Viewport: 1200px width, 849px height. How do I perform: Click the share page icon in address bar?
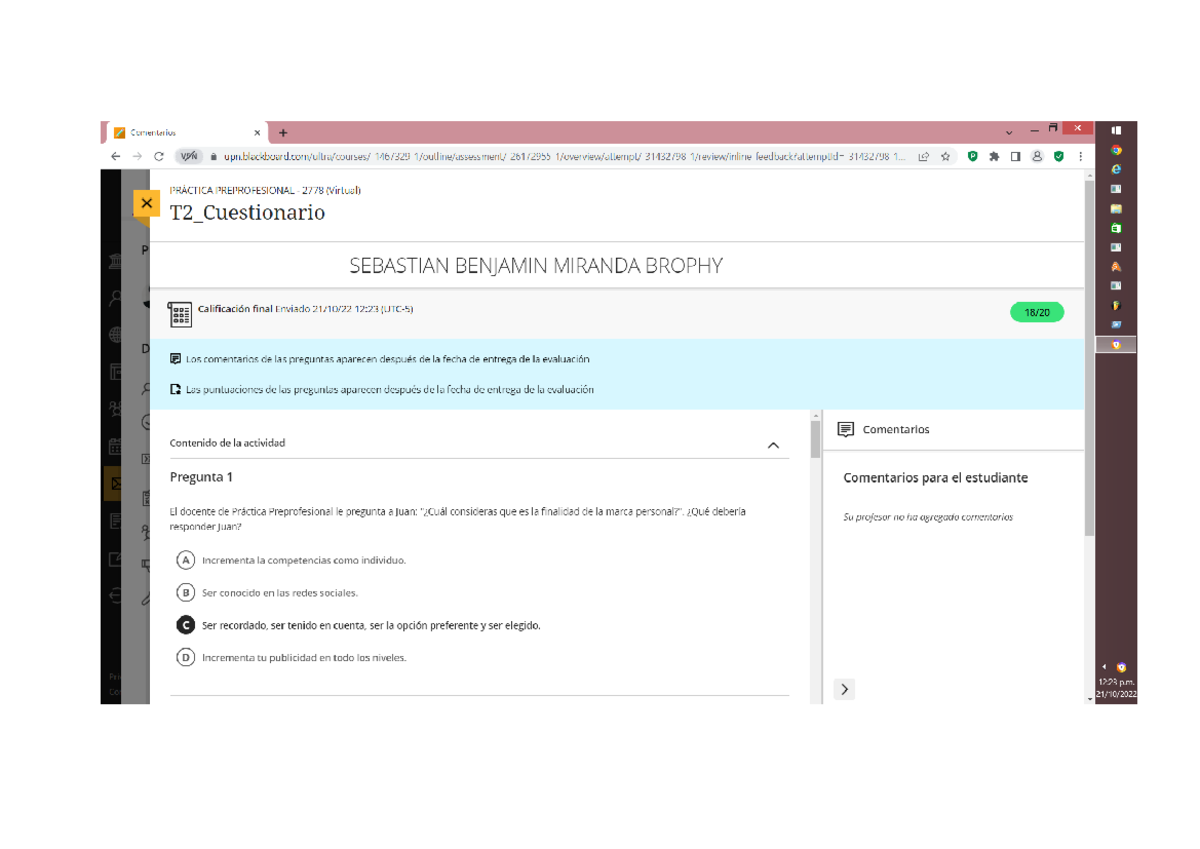(923, 157)
